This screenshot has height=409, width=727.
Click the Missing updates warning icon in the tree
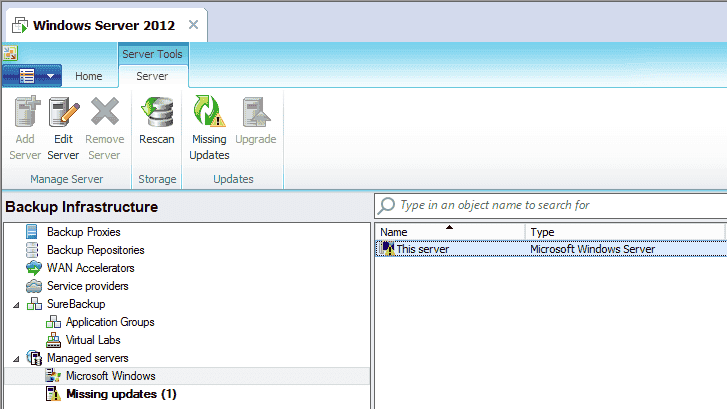(x=53, y=394)
